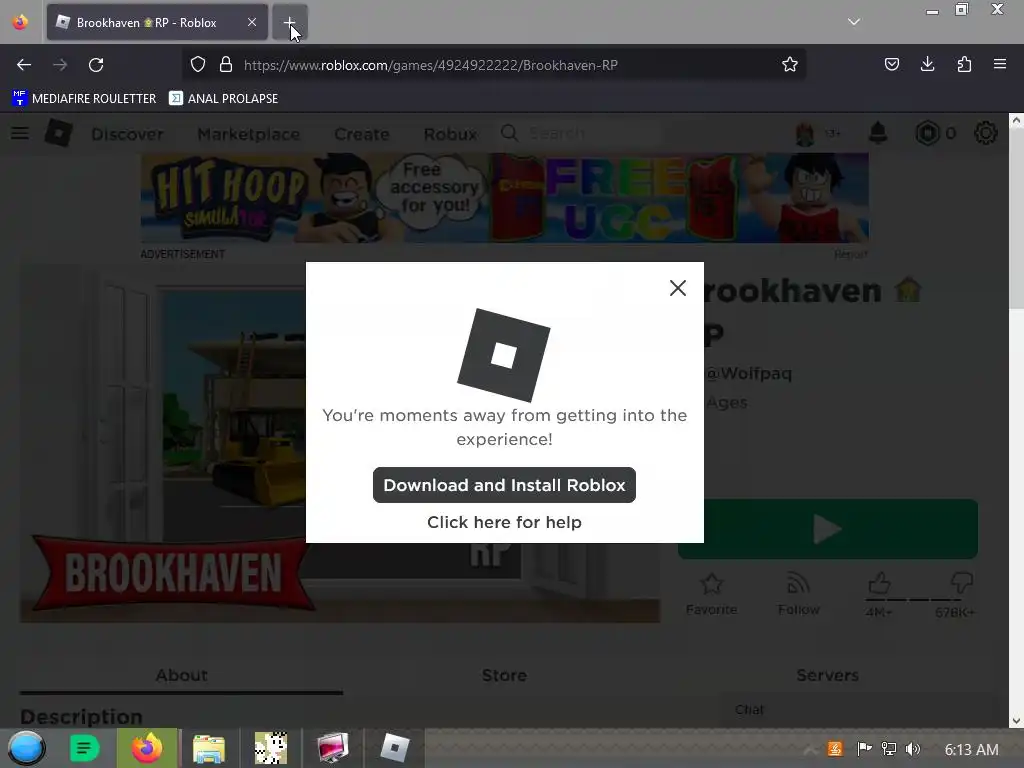The image size is (1024, 768).
Task: Open the Firefox downloads panel
Action: (927, 64)
